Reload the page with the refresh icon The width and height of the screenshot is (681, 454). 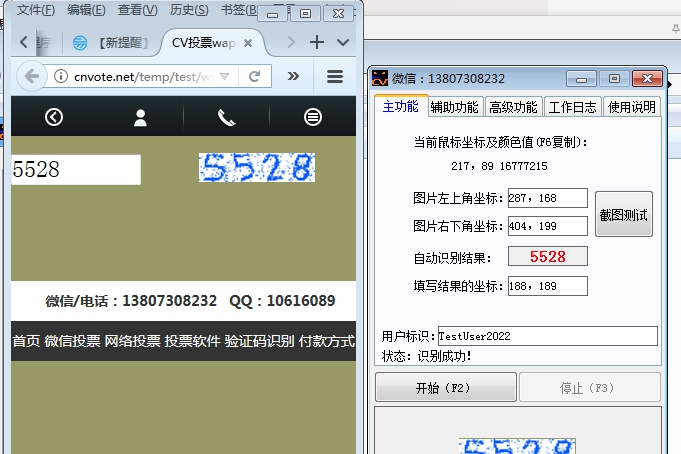[x=255, y=76]
